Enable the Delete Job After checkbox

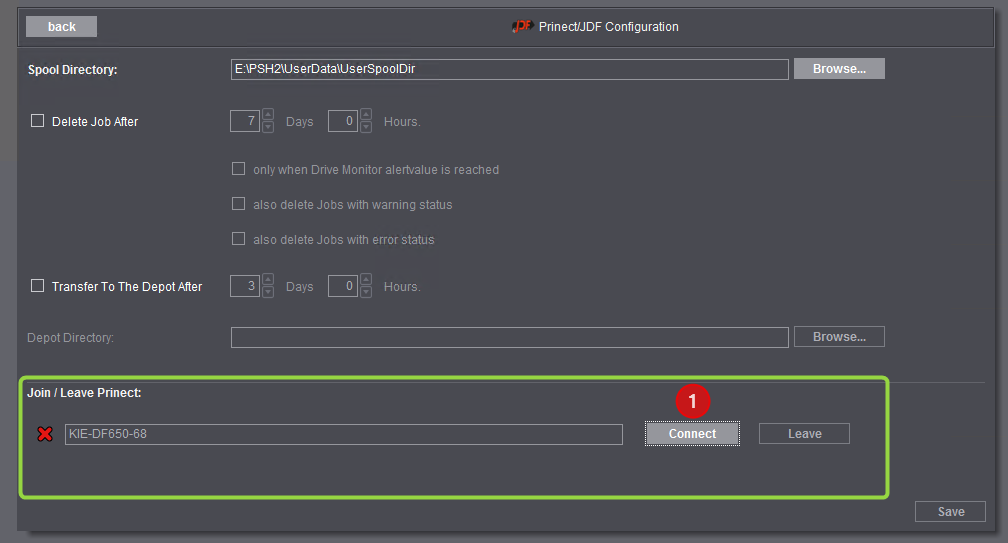point(38,121)
